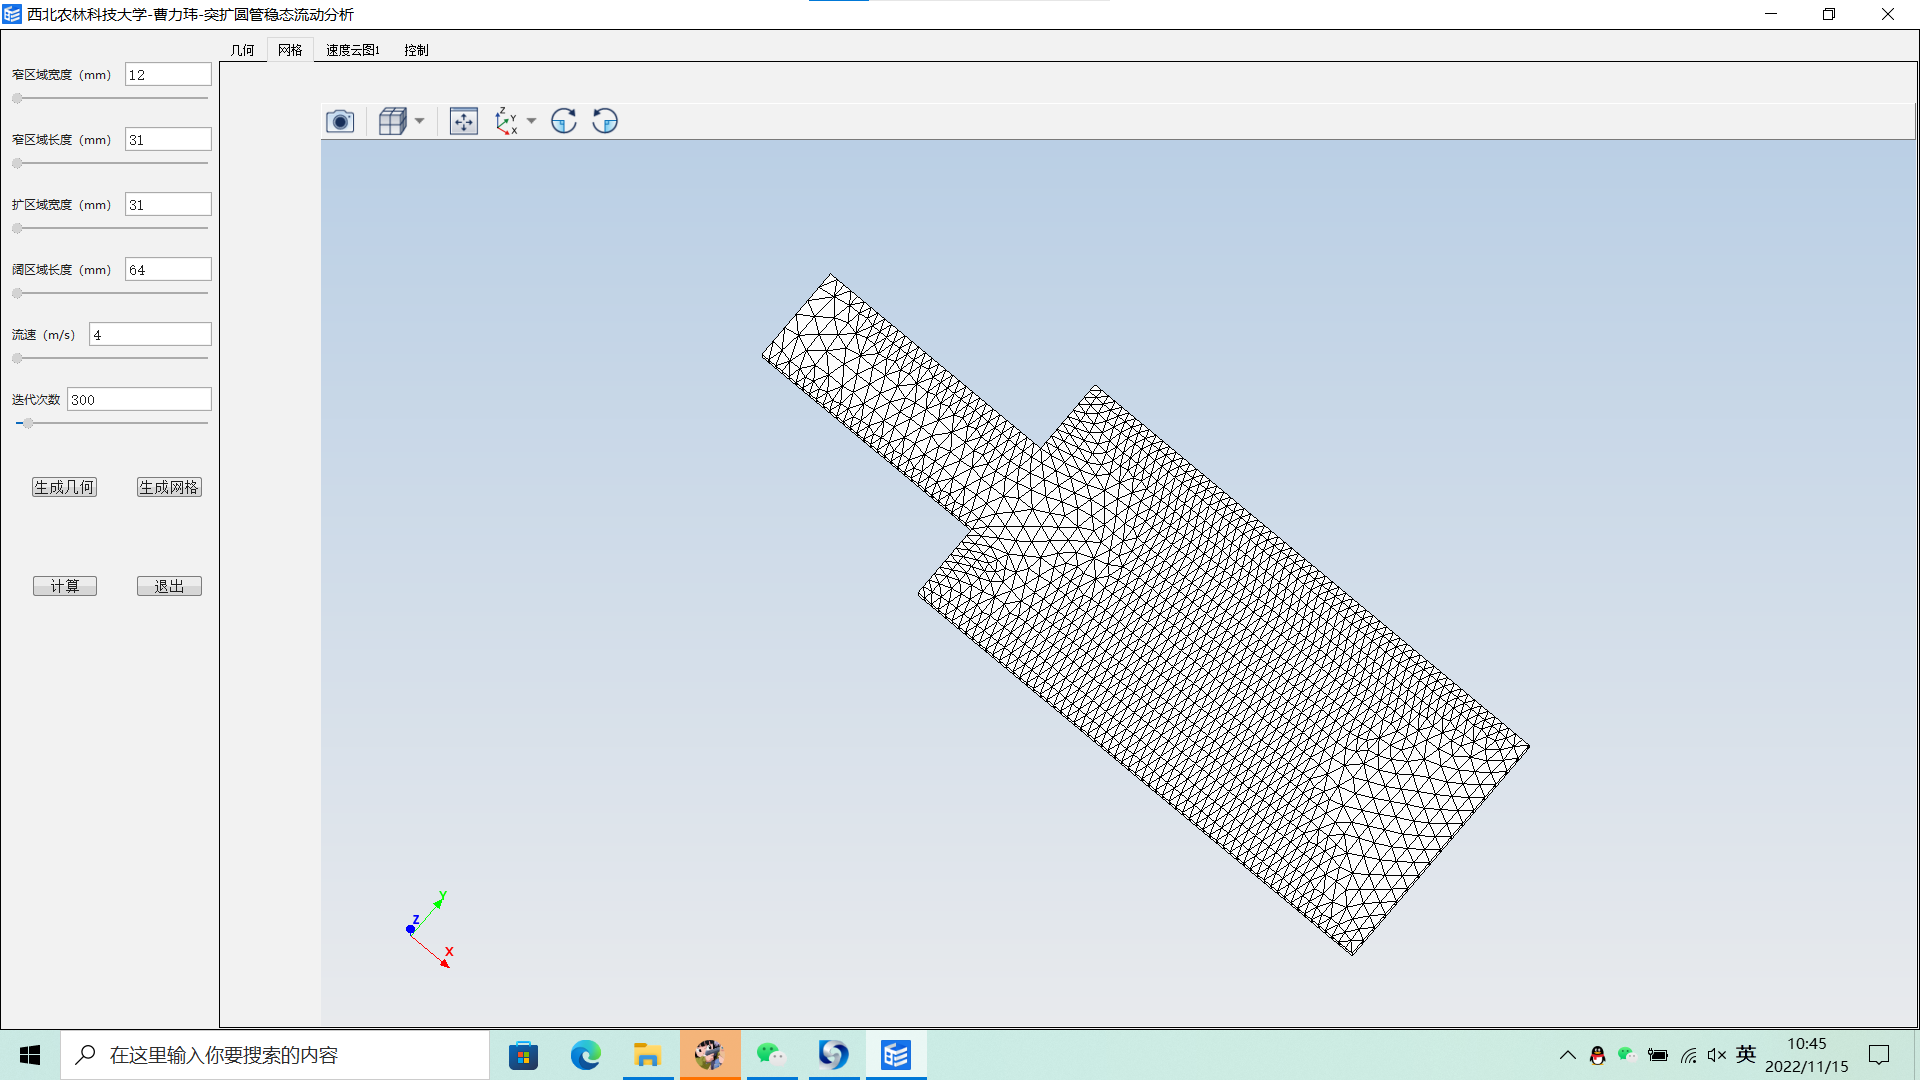This screenshot has height=1080, width=1920.
Task: Open the clock and date panel
Action: coord(1807,1055)
